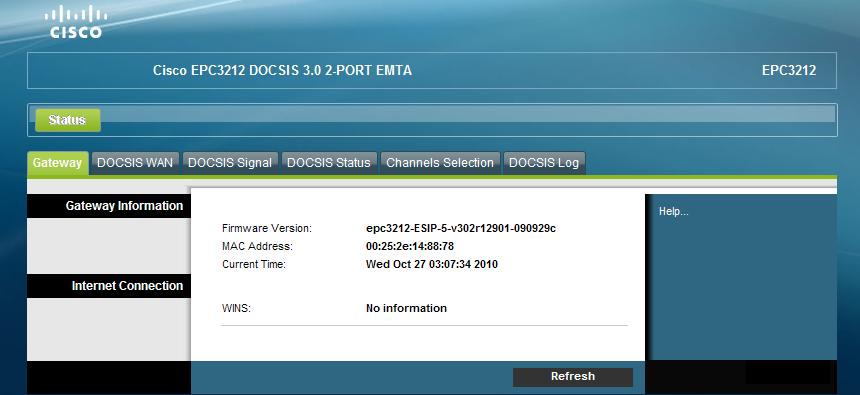Image resolution: width=860 pixels, height=395 pixels.
Task: Go to the DOCSIS Status tab
Action: [329, 163]
